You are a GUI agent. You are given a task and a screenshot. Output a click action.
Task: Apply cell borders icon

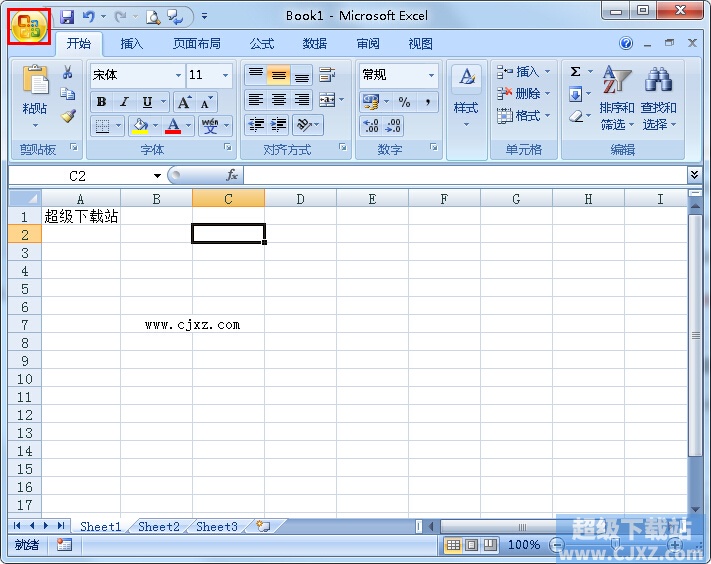click(x=102, y=125)
